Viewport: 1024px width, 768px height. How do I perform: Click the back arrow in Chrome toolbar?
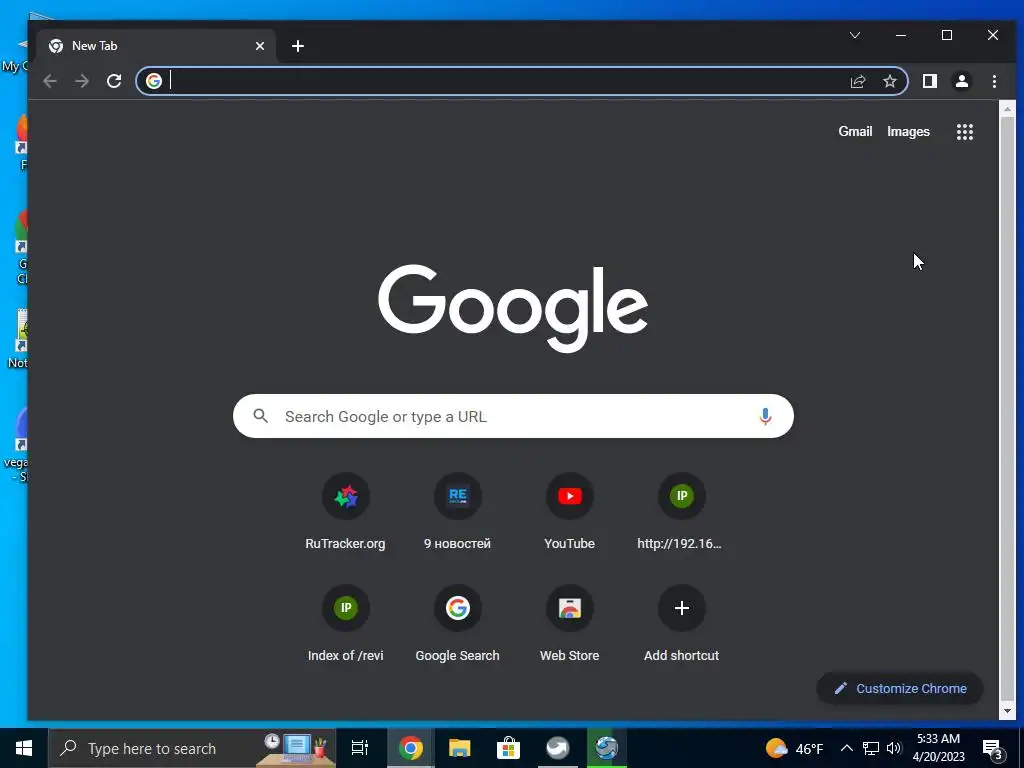tap(50, 81)
